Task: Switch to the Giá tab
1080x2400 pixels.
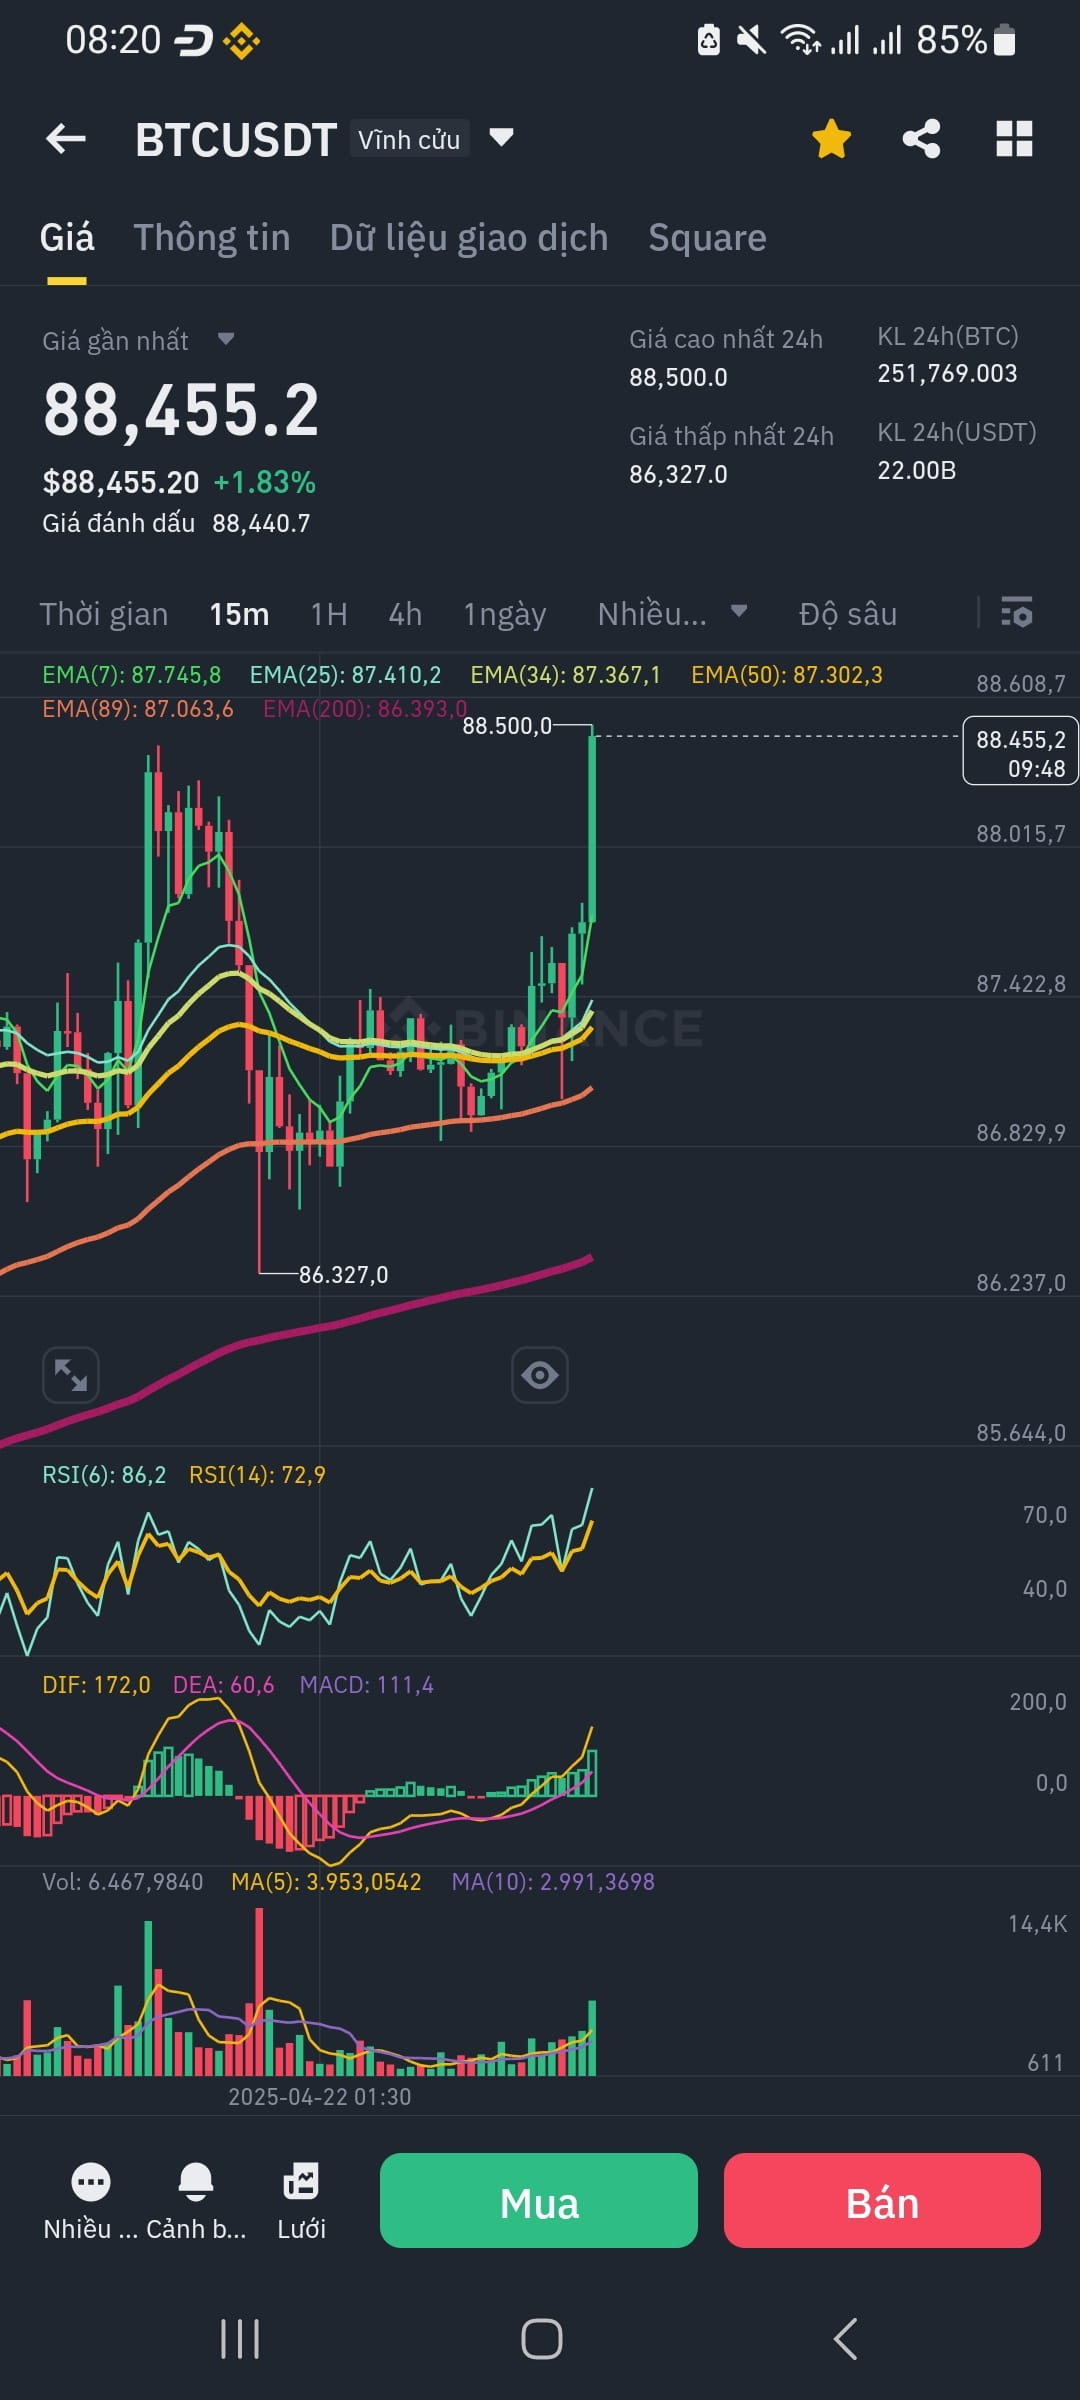Action: (67, 238)
